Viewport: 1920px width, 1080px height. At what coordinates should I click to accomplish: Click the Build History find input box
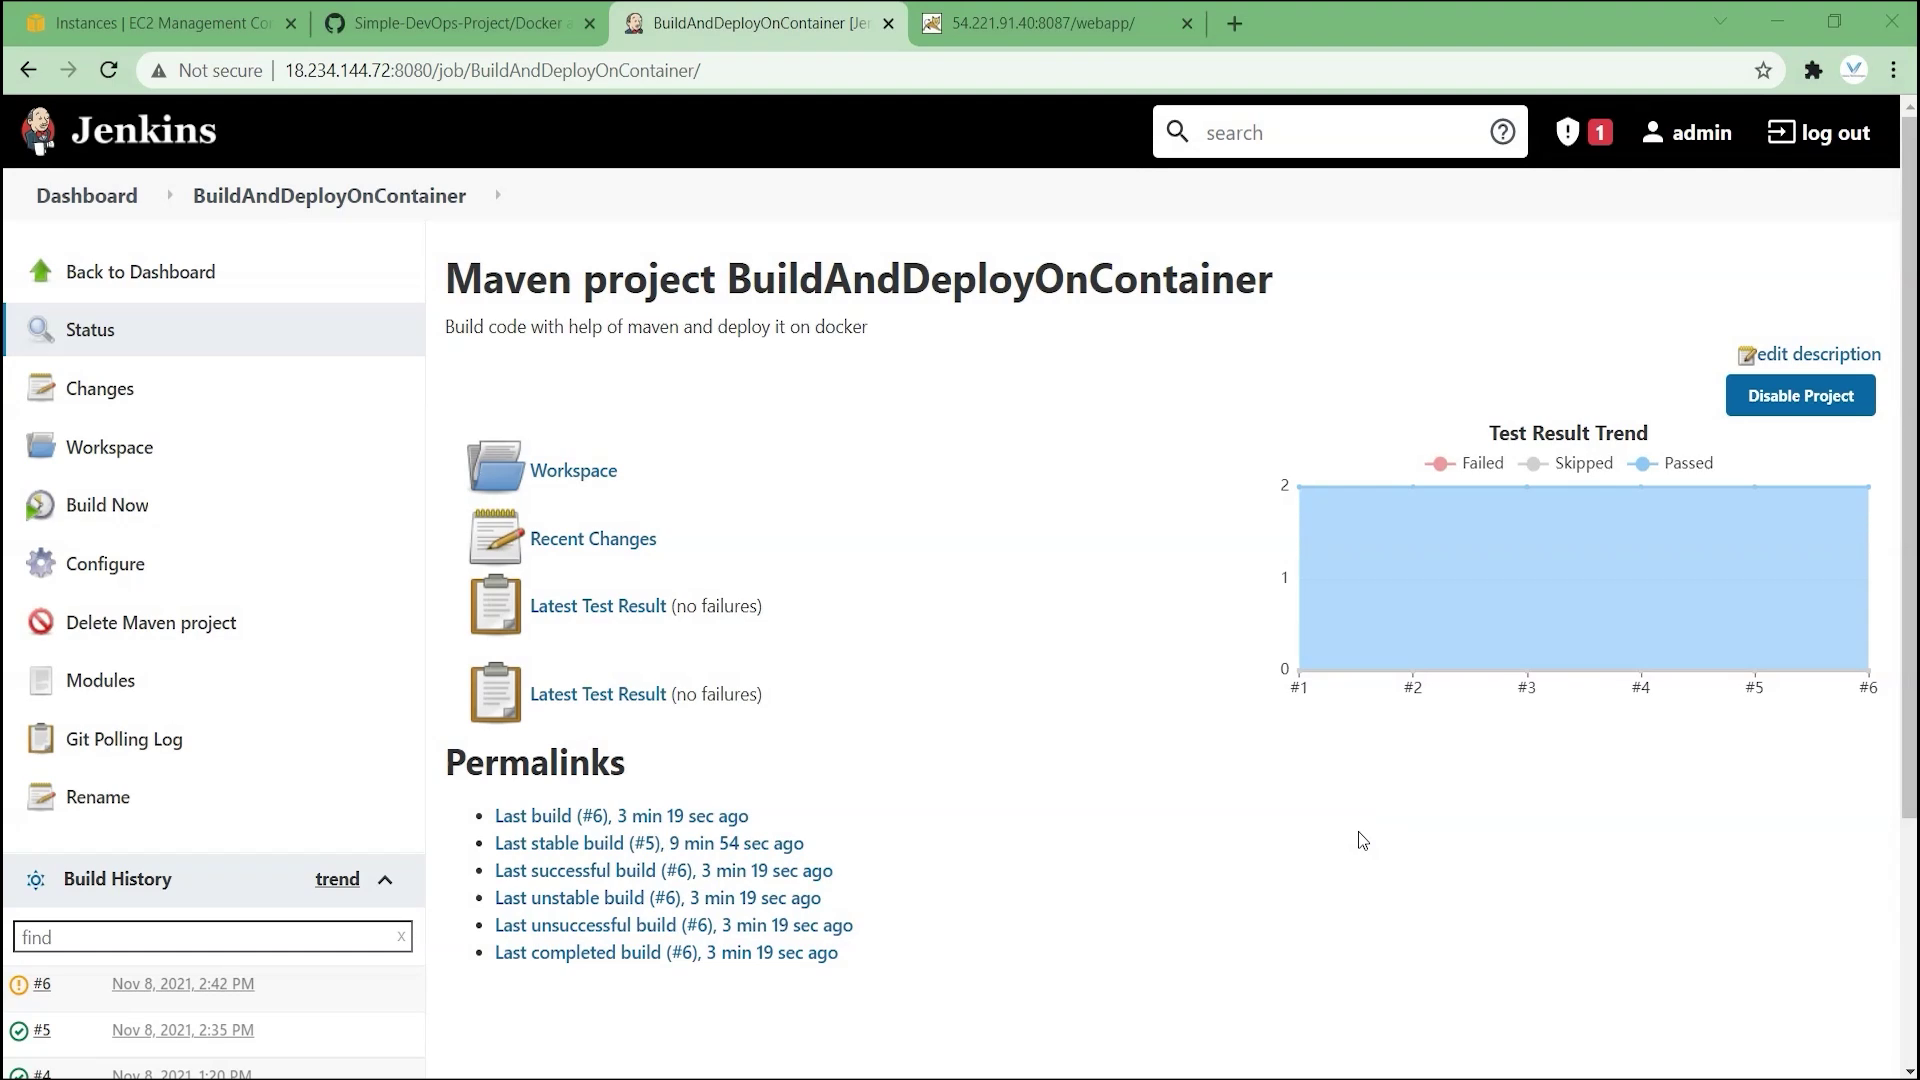(x=212, y=937)
